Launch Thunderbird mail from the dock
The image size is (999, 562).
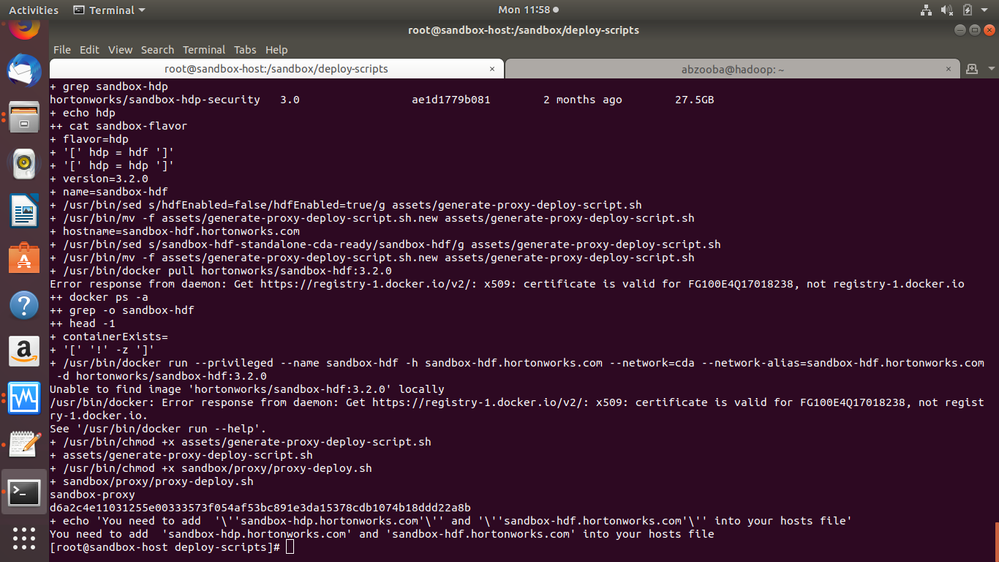click(x=24, y=70)
